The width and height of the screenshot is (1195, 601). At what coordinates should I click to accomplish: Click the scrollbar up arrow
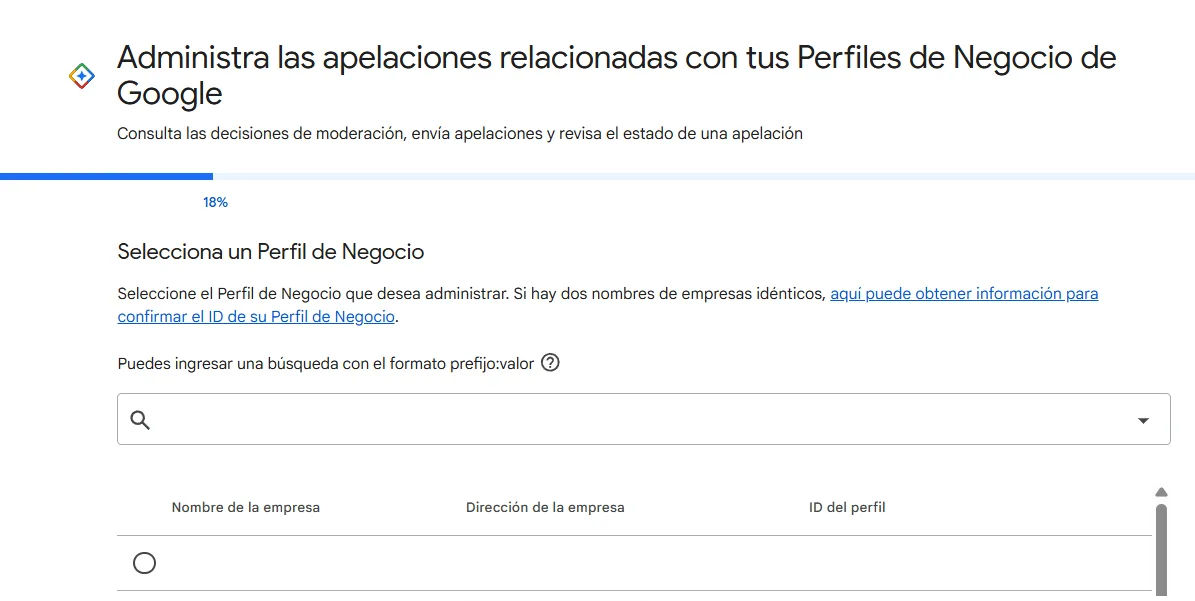click(1161, 491)
